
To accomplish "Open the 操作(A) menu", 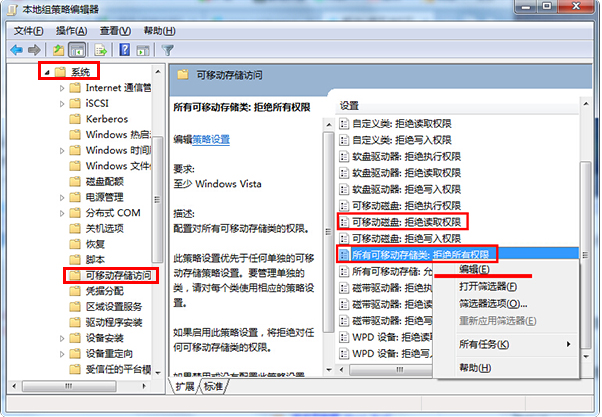I will (x=71, y=31).
